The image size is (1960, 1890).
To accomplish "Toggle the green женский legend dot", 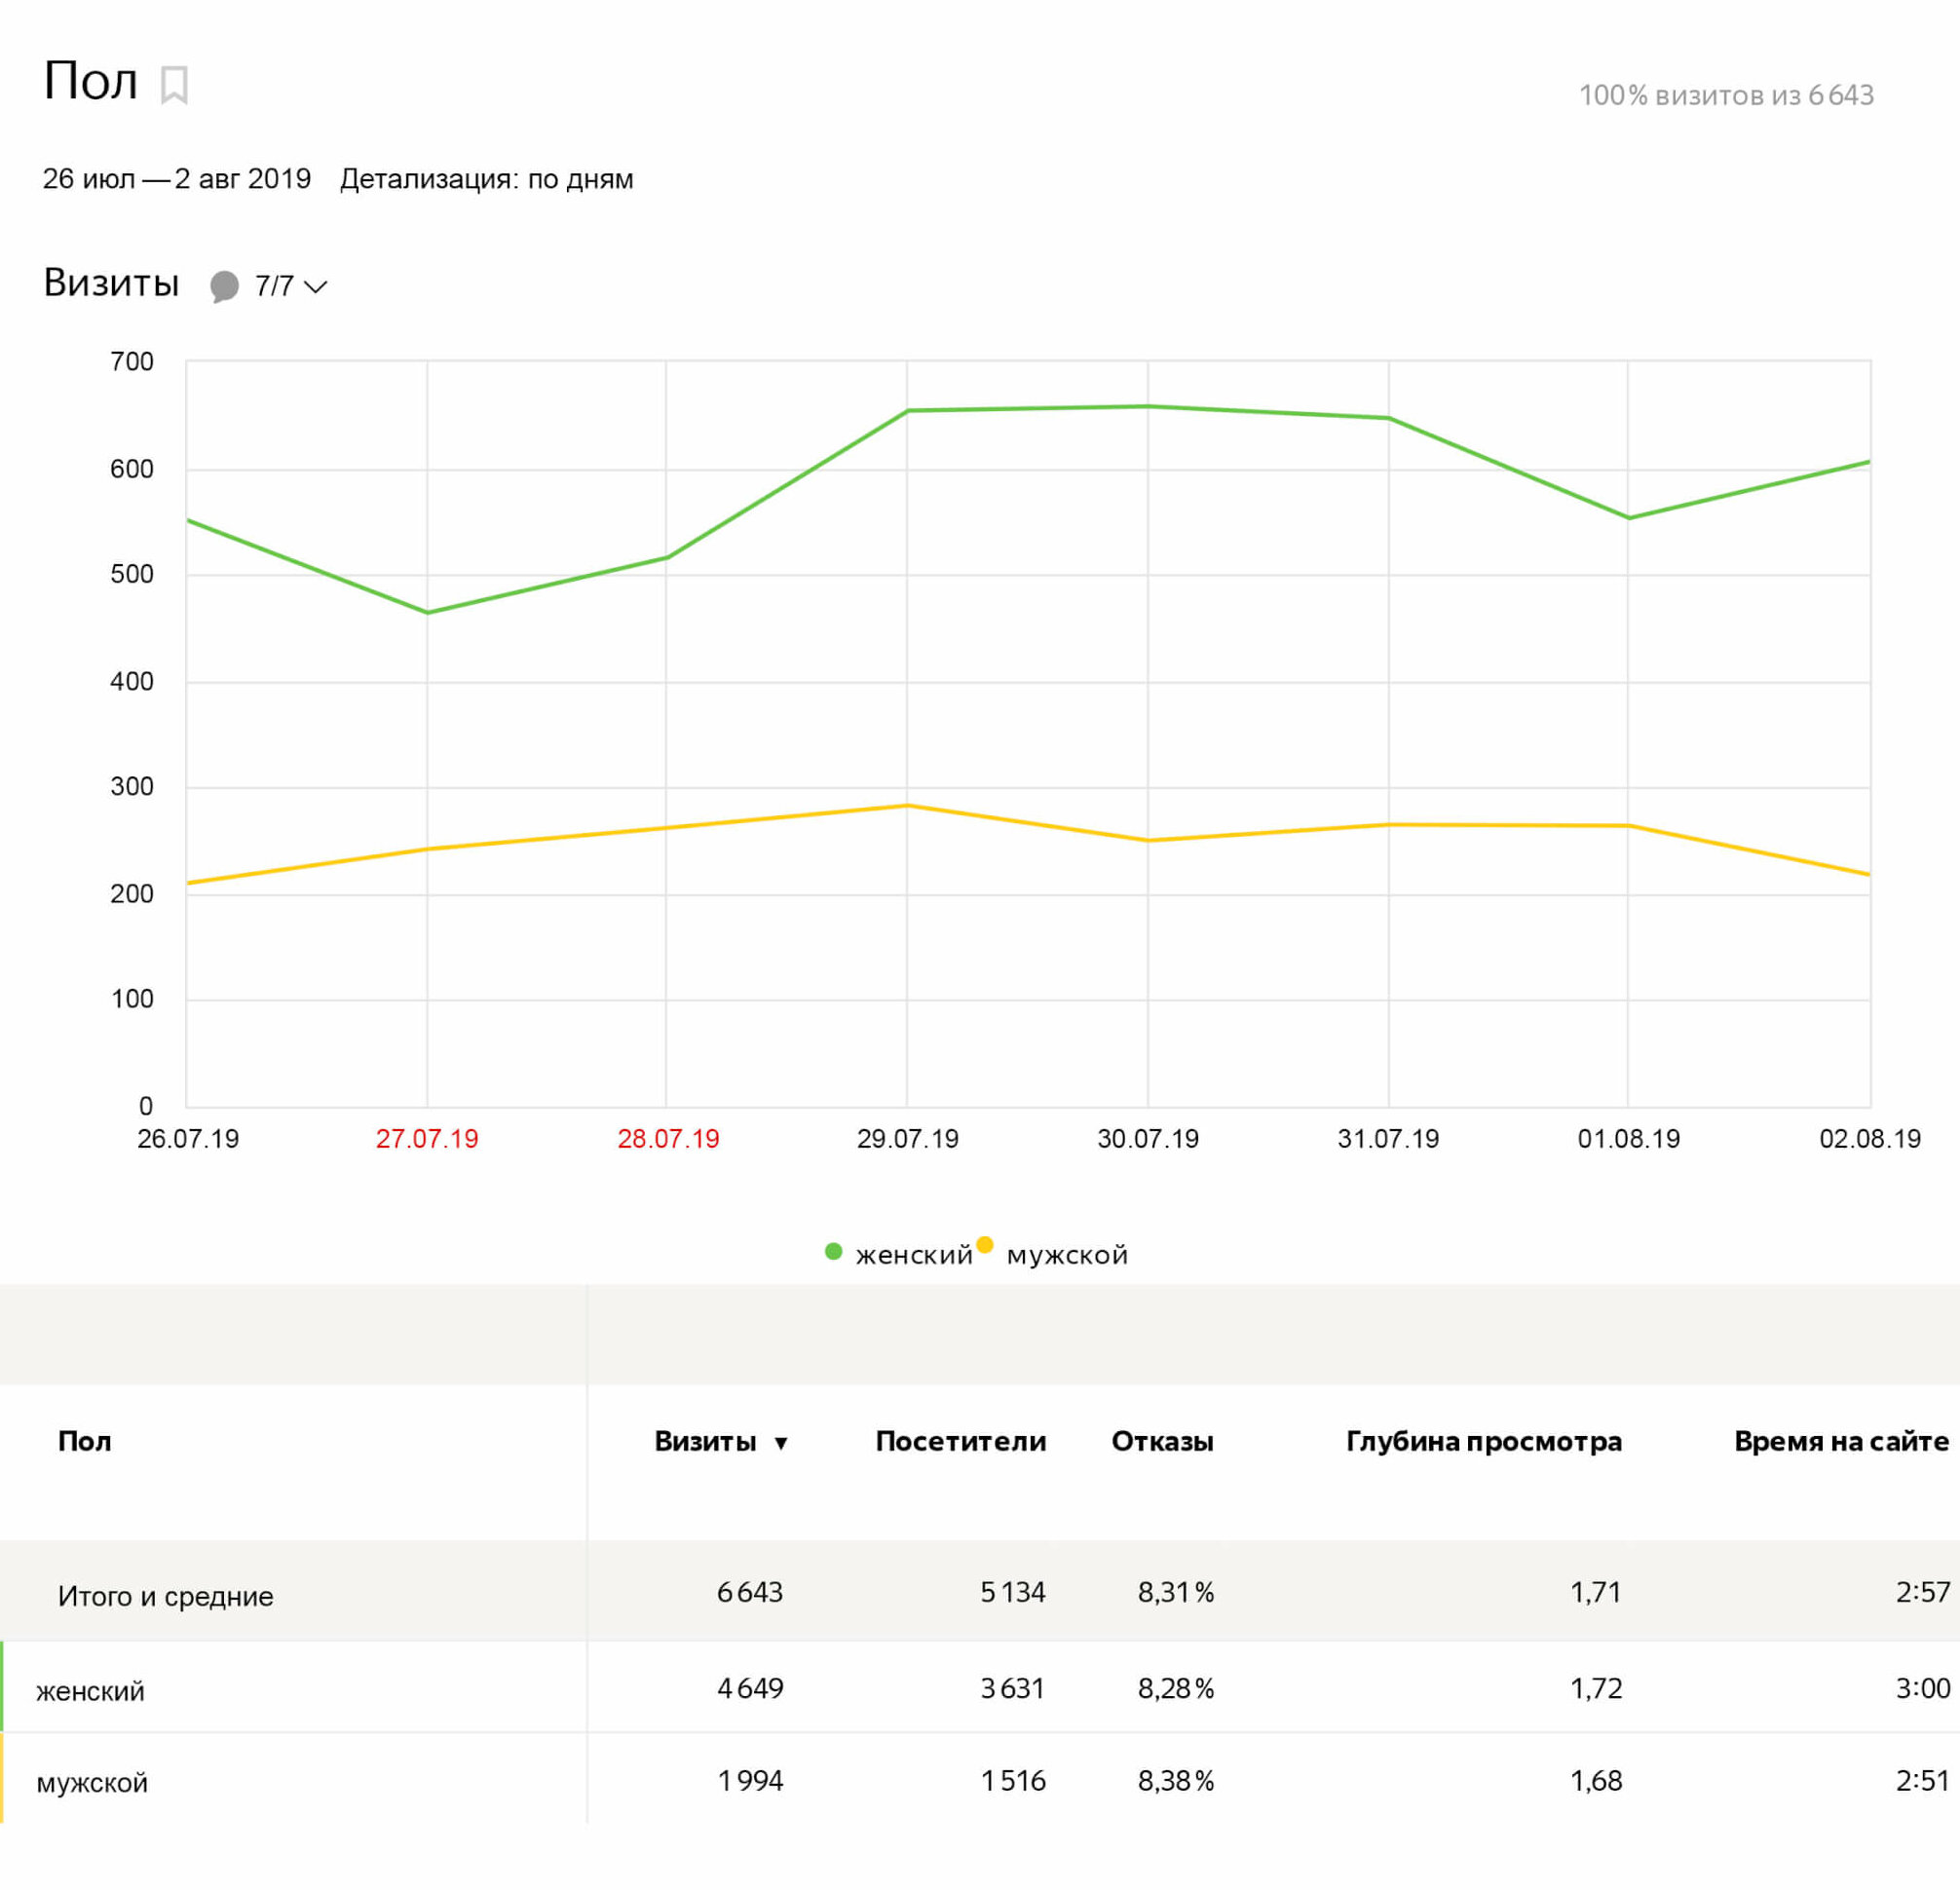I will click(833, 1251).
